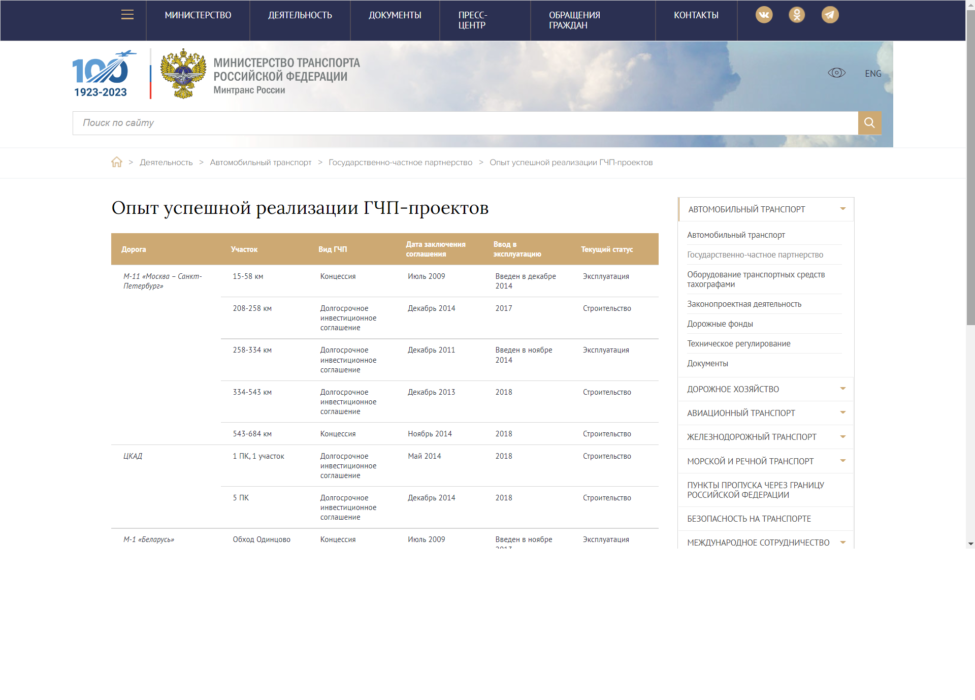Open the VK social network icon

pos(764,15)
